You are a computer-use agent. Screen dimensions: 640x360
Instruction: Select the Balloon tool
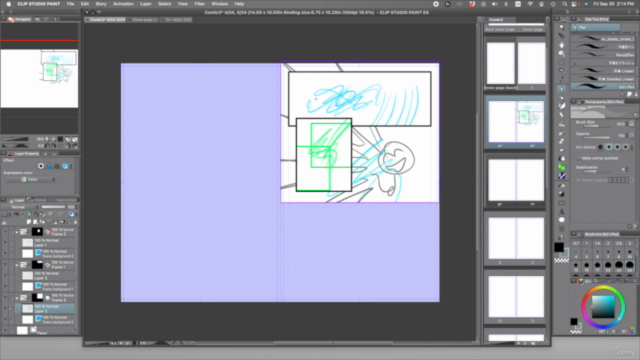pos(562,220)
